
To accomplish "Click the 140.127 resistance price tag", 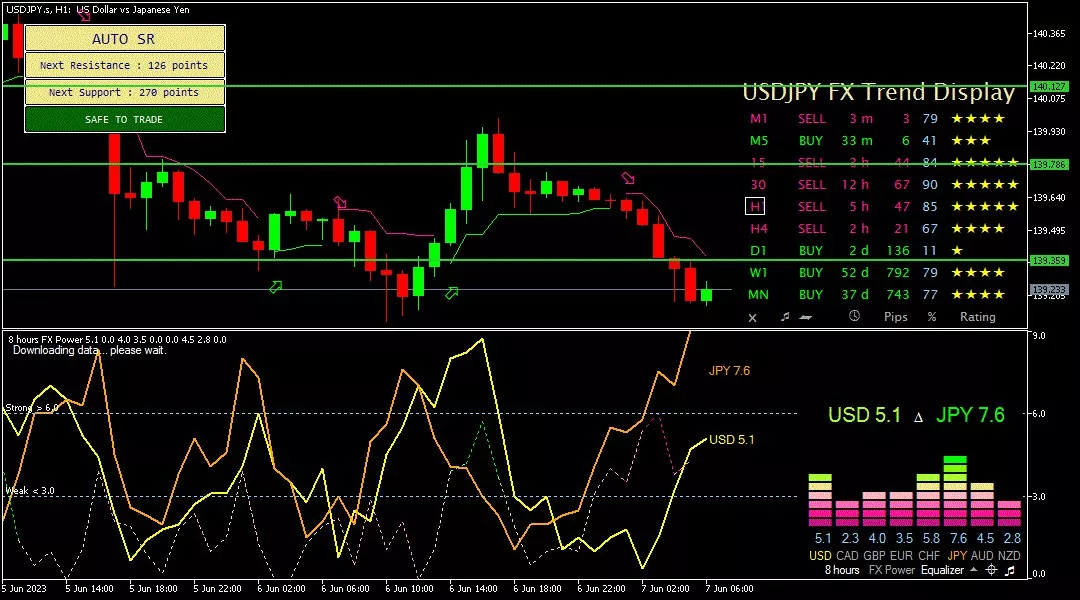I will pyautogui.click(x=1049, y=87).
